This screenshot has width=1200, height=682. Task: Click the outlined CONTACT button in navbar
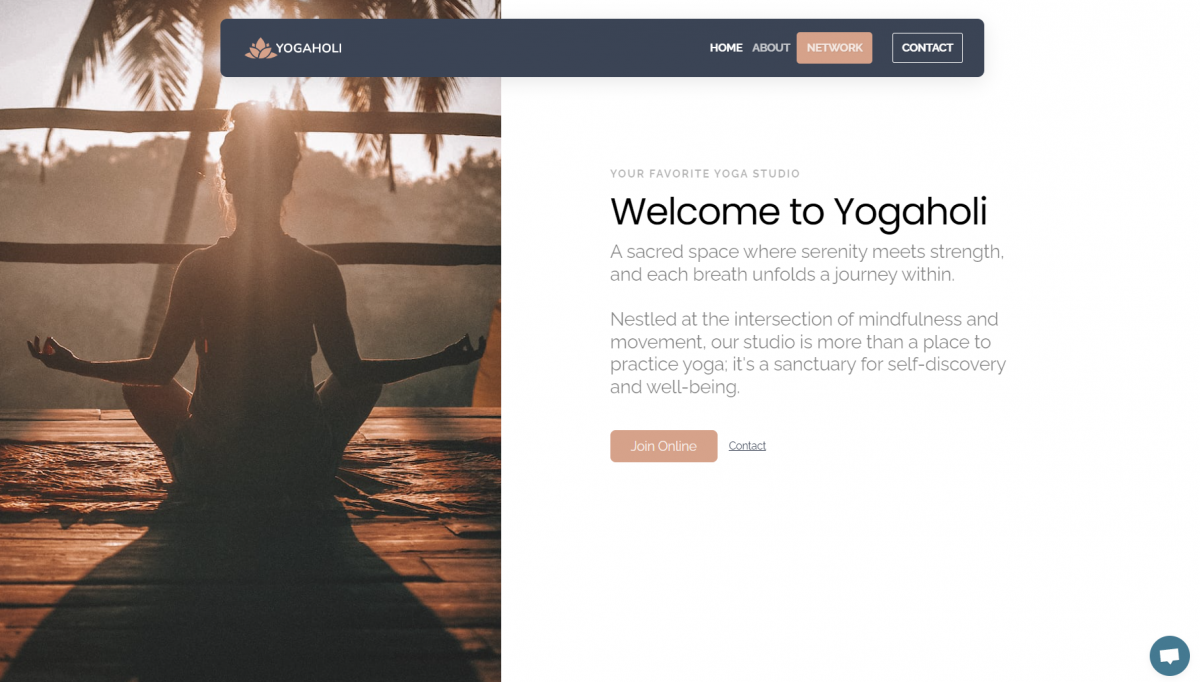(x=927, y=48)
